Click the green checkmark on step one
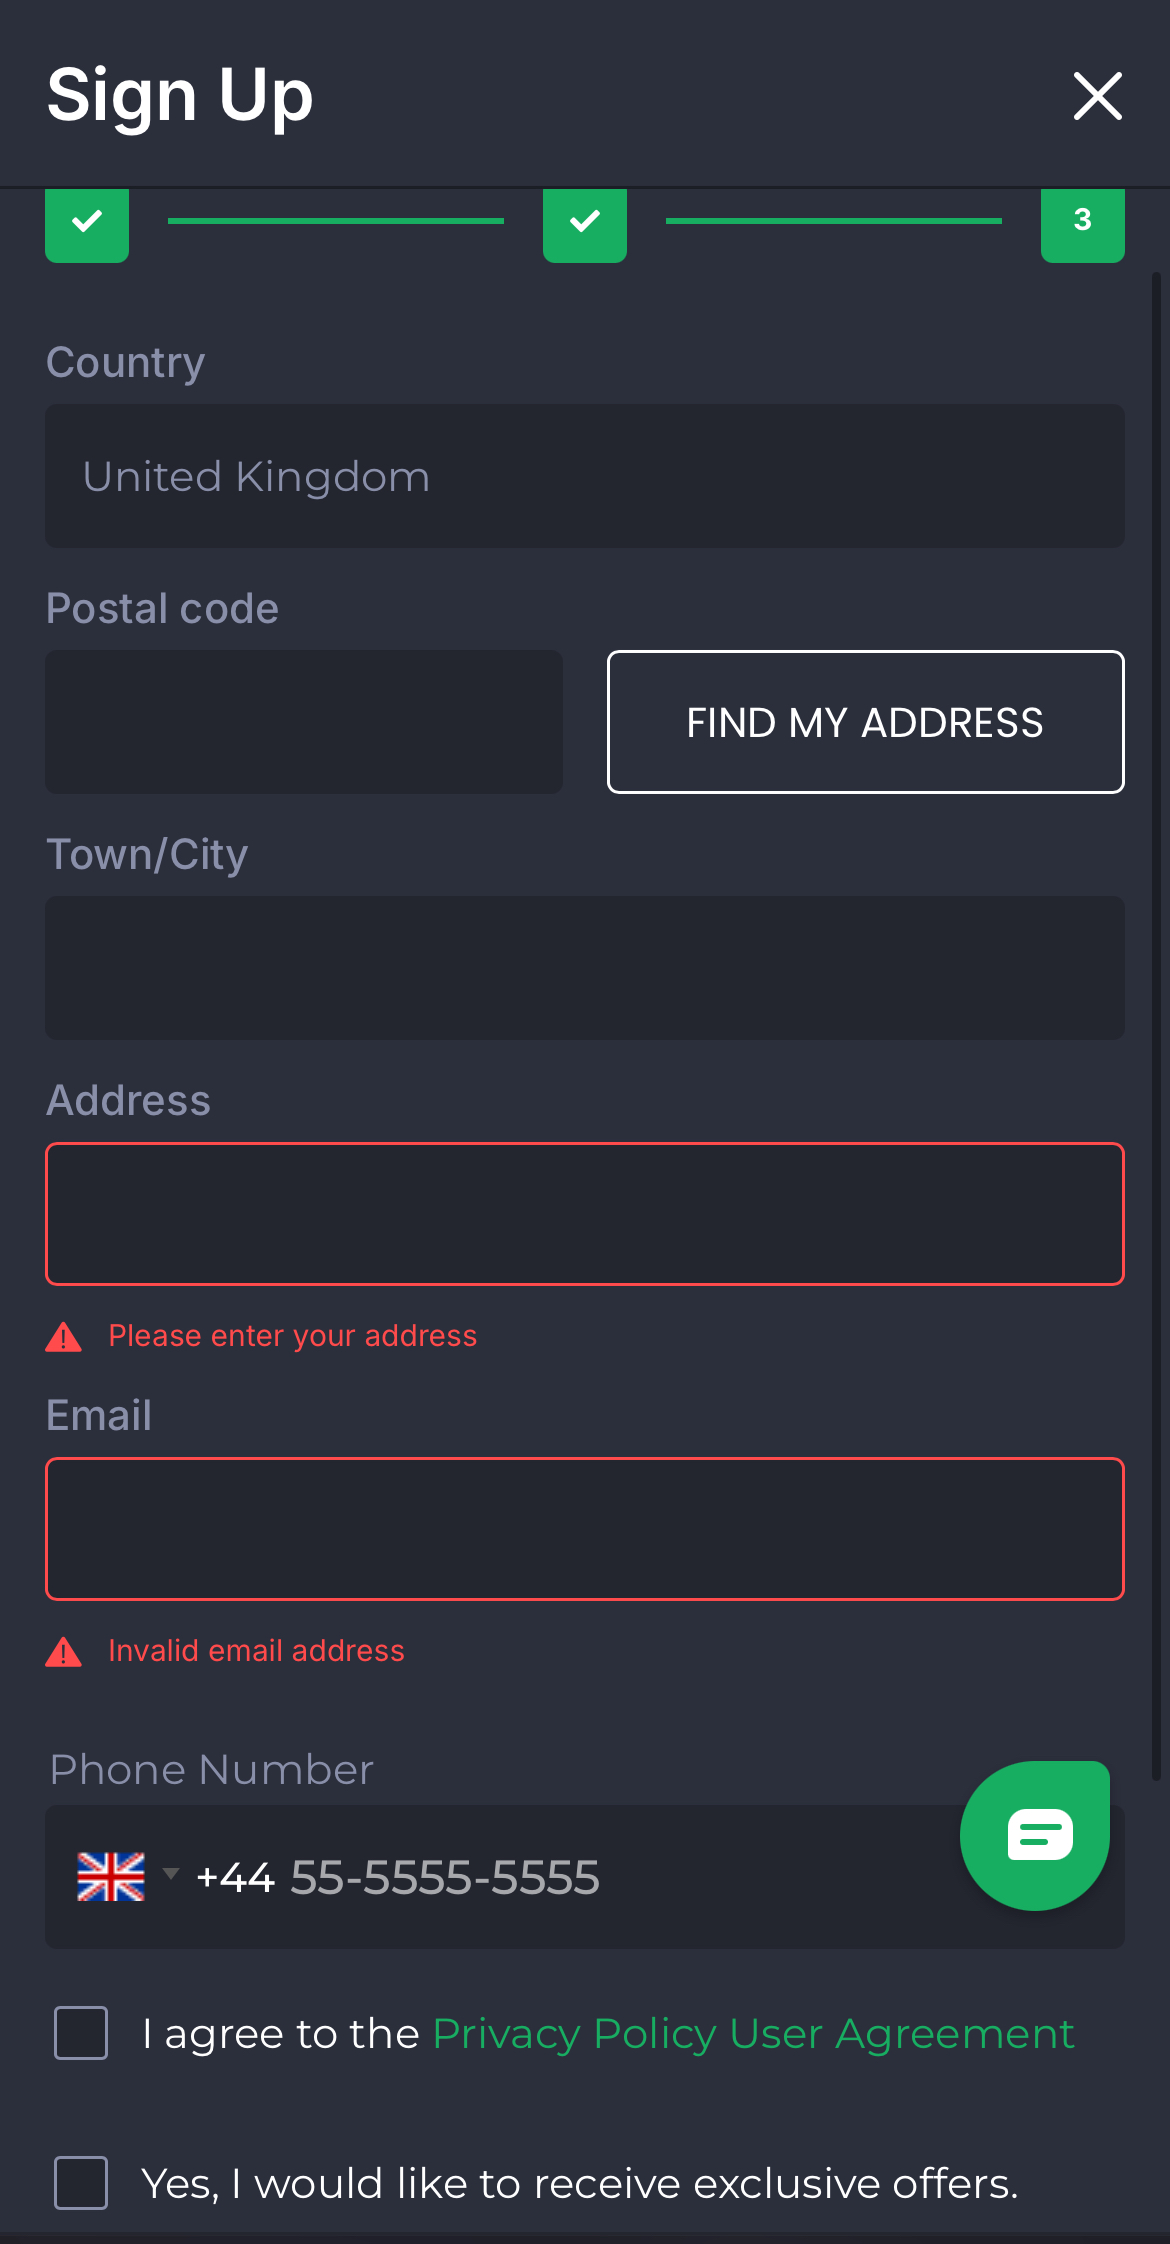The image size is (1170, 2244). point(86,224)
